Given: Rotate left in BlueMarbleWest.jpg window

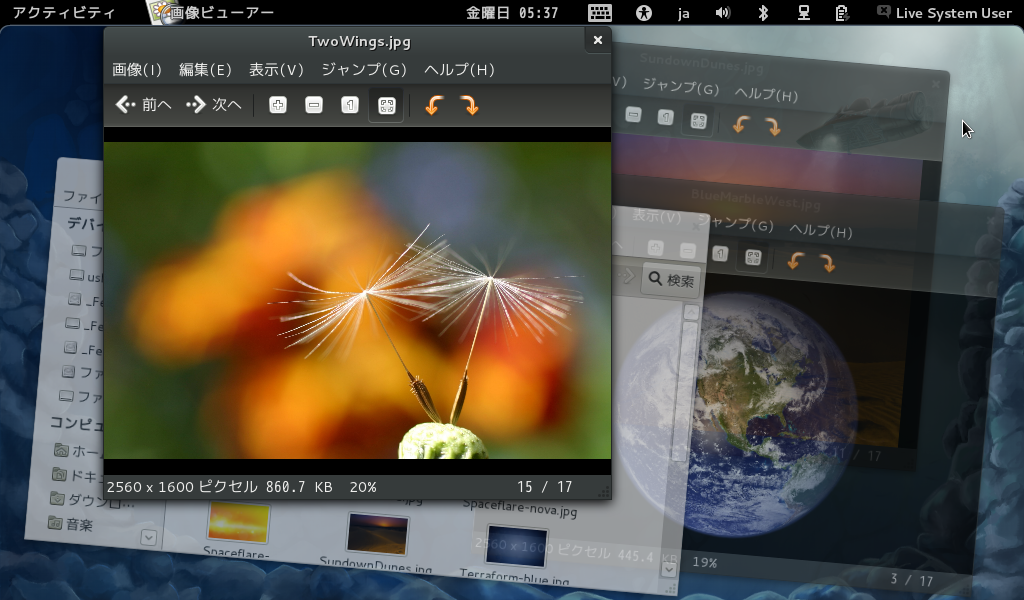Looking at the screenshot, I should 795,261.
